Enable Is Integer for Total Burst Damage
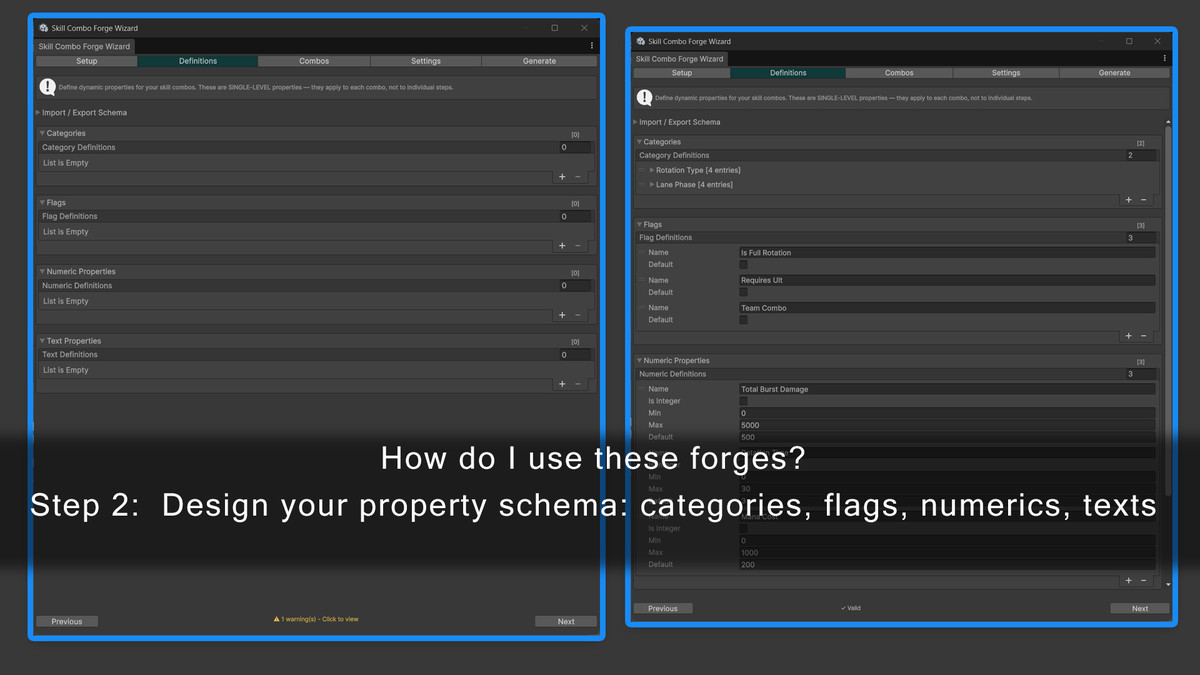 pos(743,401)
